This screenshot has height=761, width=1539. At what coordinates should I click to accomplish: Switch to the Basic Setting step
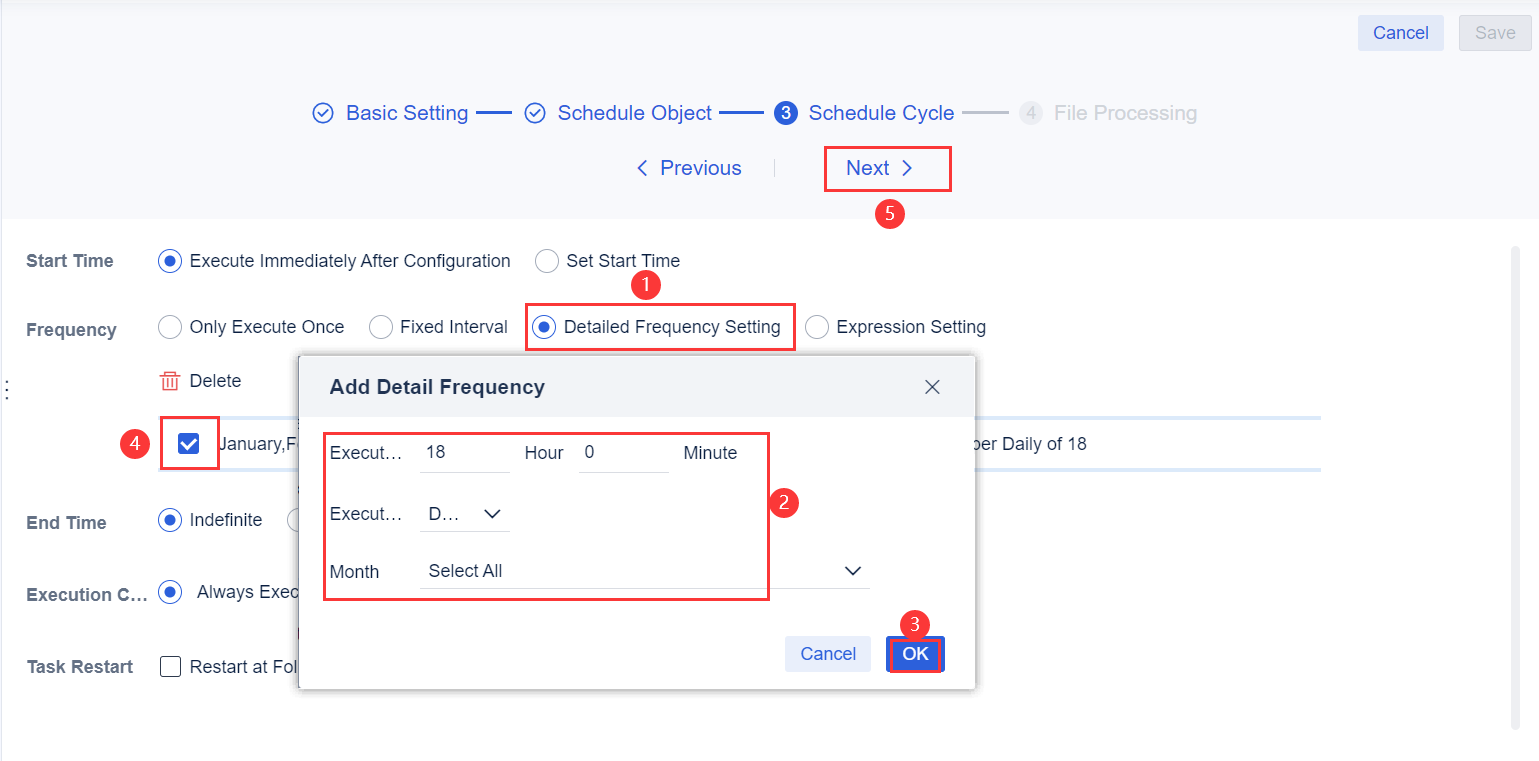[x=406, y=113]
